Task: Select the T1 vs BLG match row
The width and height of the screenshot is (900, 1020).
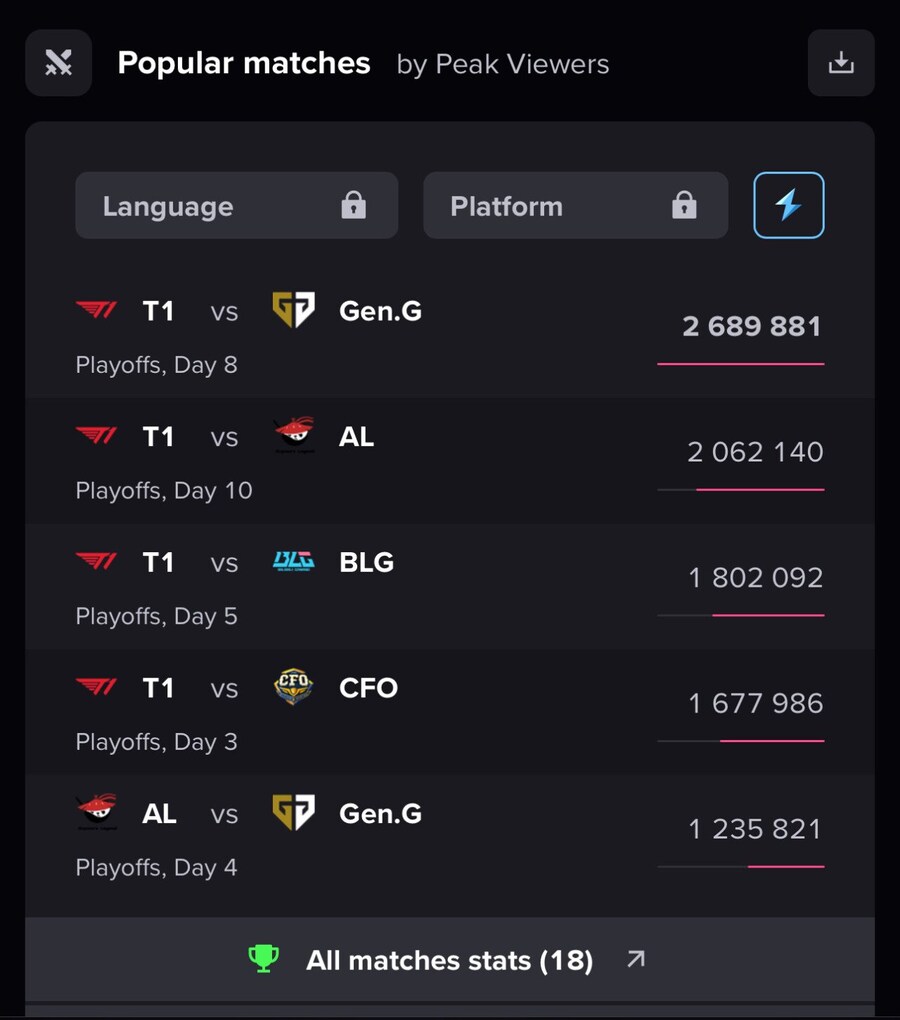Action: [450, 587]
